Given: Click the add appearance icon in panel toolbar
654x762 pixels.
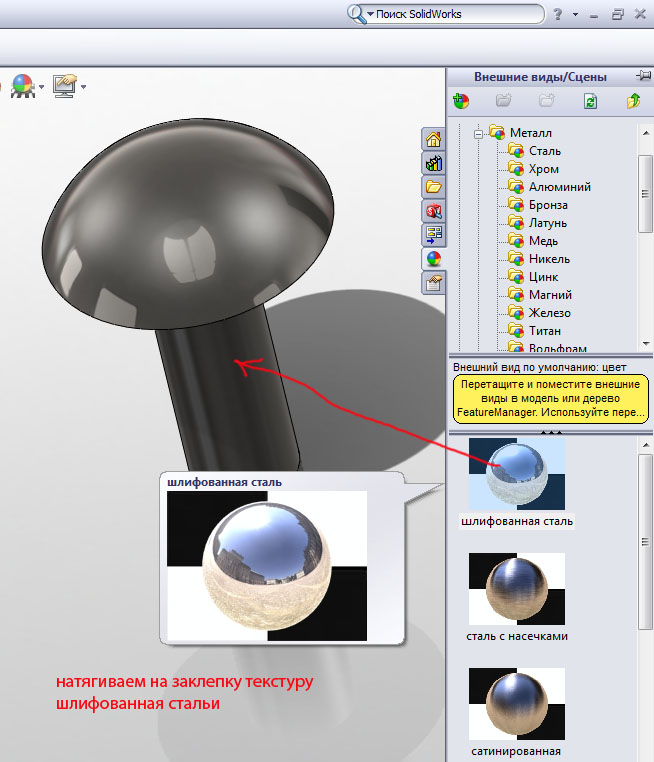Looking at the screenshot, I should [x=461, y=101].
